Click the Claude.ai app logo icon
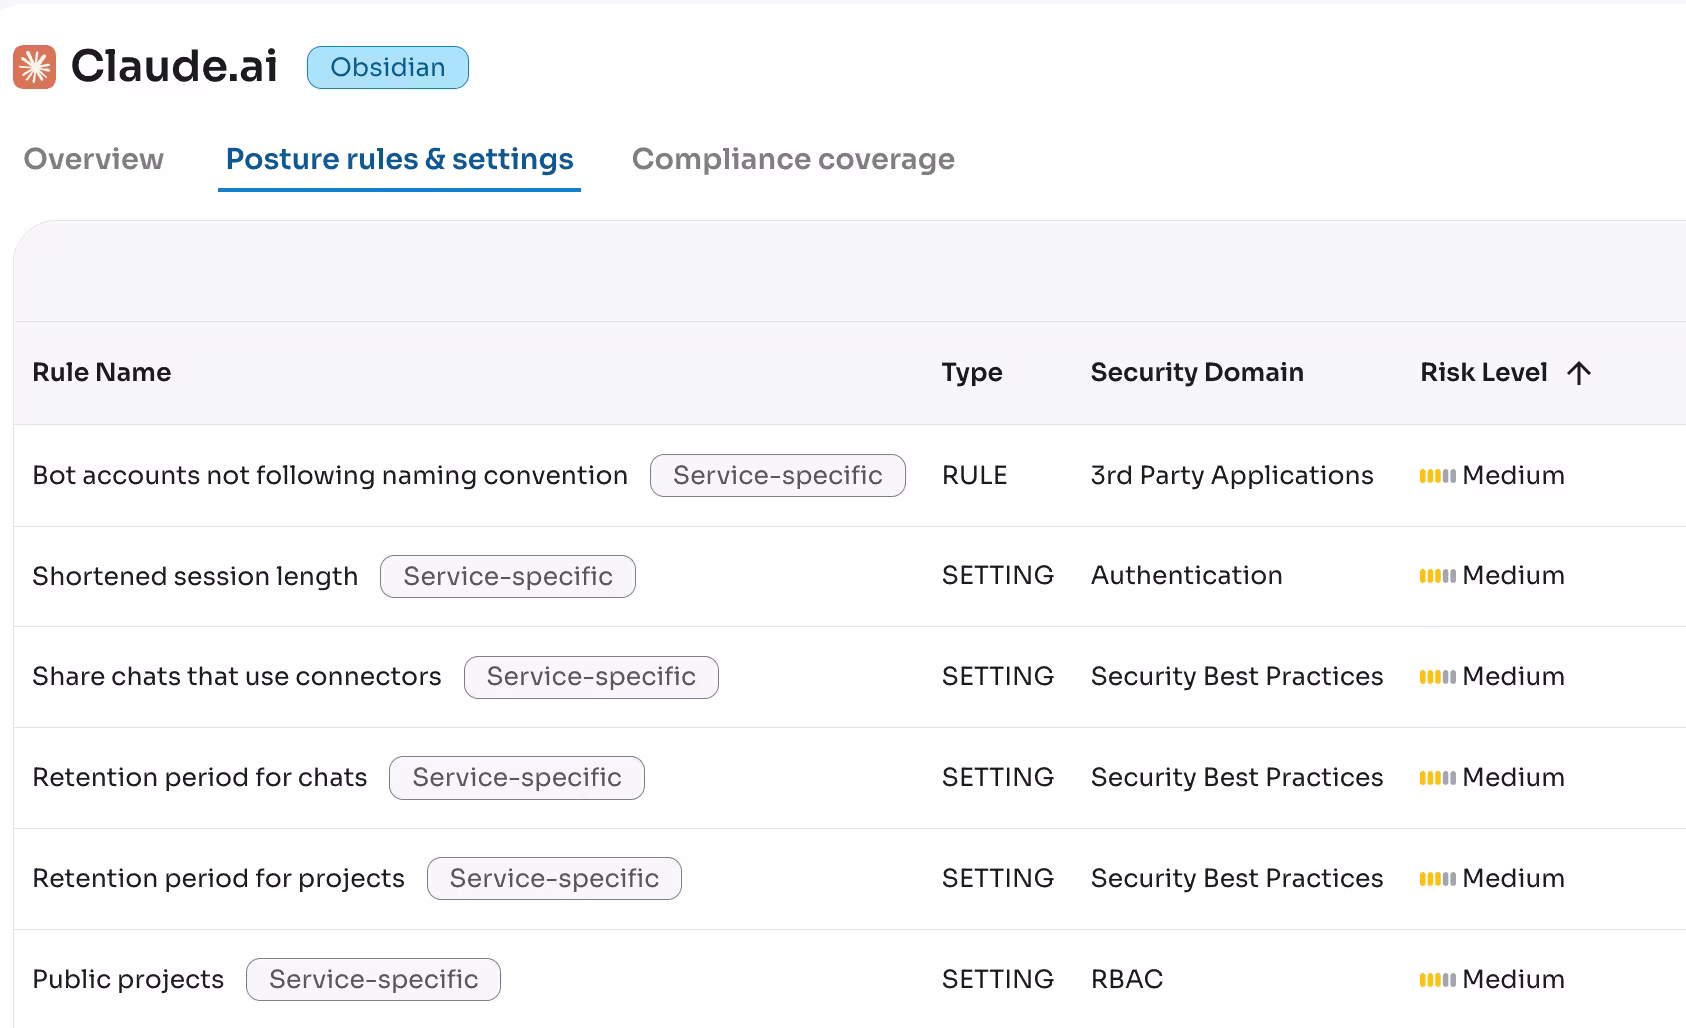The width and height of the screenshot is (1686, 1028). (x=35, y=67)
